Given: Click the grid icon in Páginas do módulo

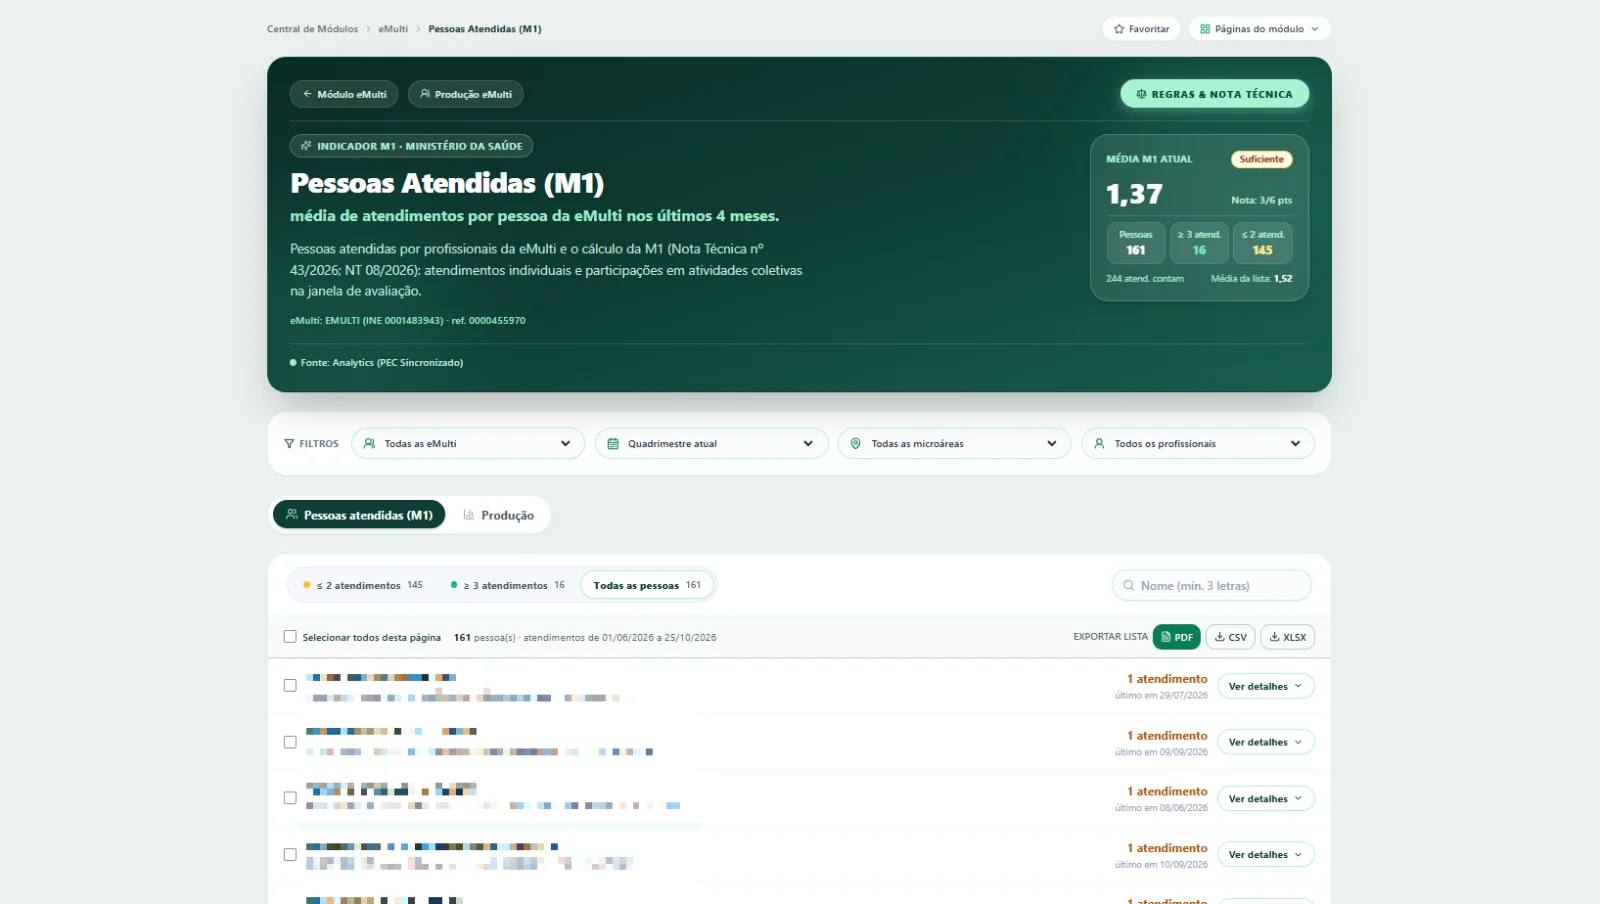Looking at the screenshot, I should (x=1205, y=29).
